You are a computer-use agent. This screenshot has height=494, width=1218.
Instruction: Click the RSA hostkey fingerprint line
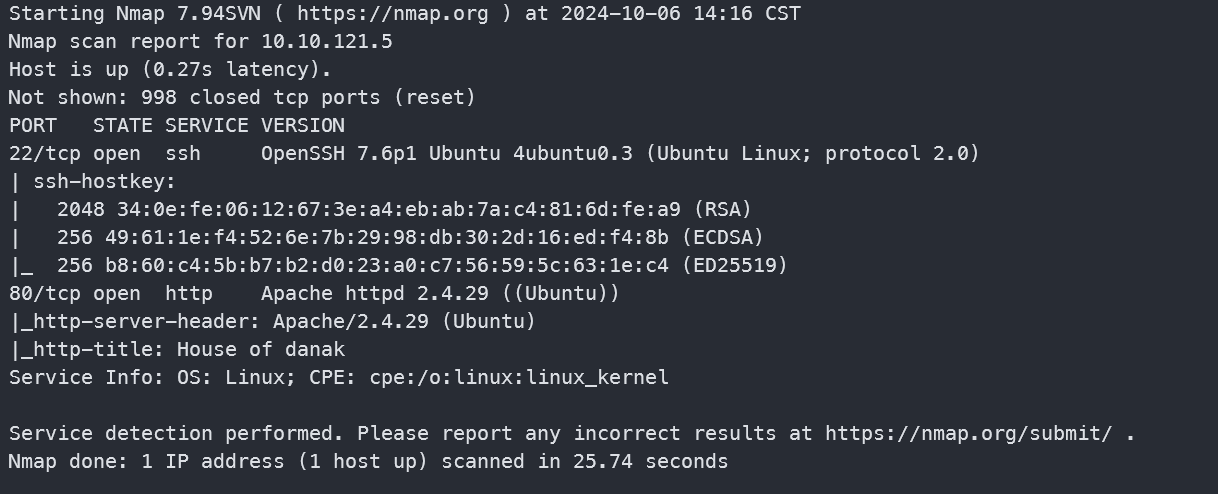point(398,210)
